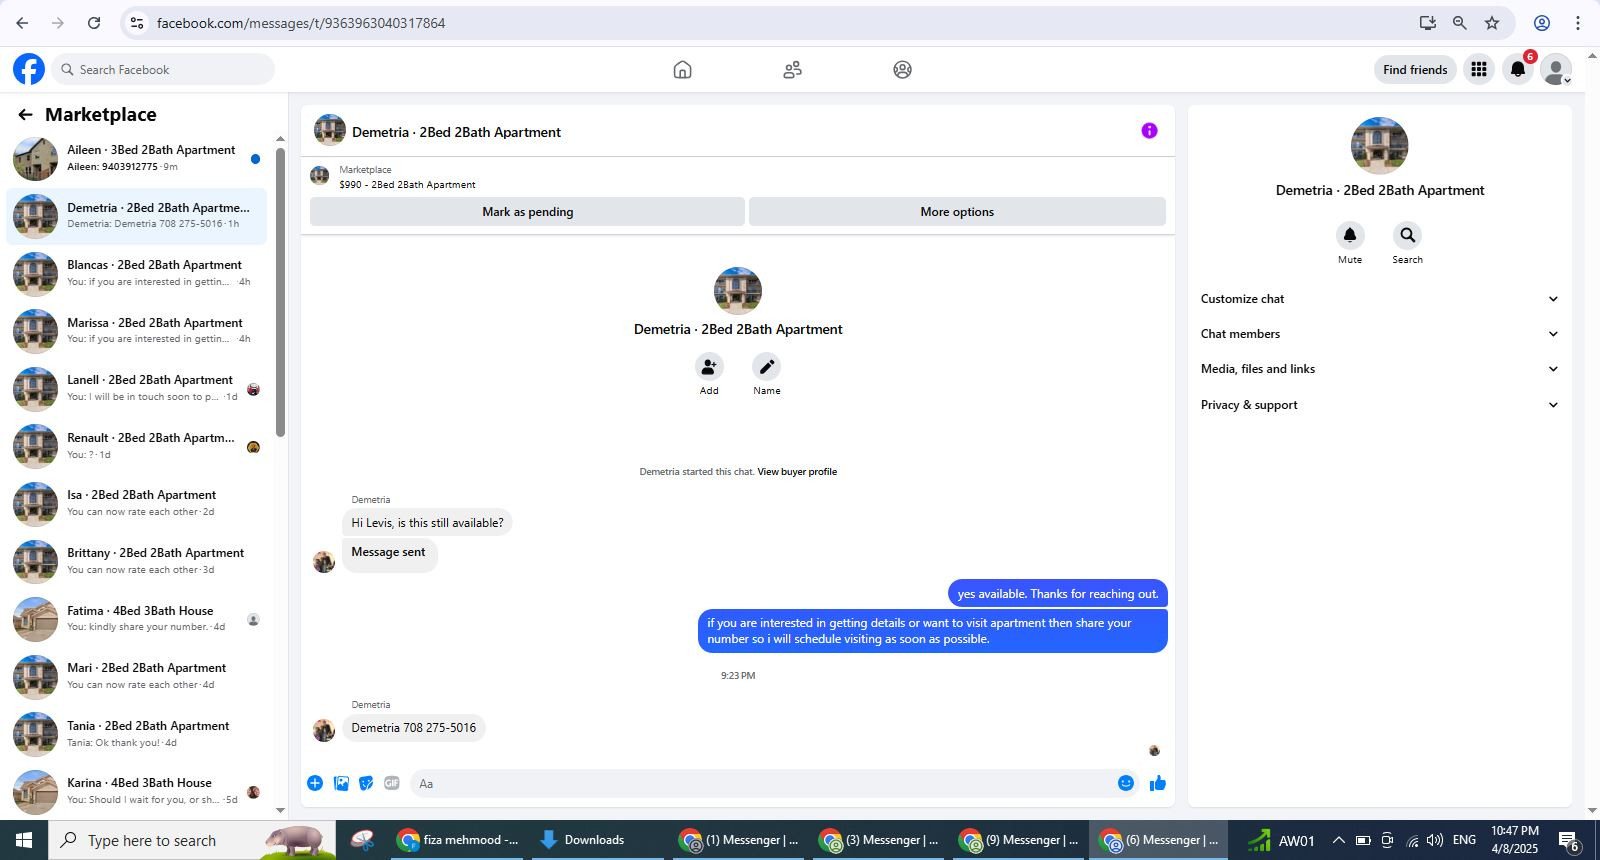The height and width of the screenshot is (860, 1600).
Task: Open View buyer profile link
Action: click(797, 472)
